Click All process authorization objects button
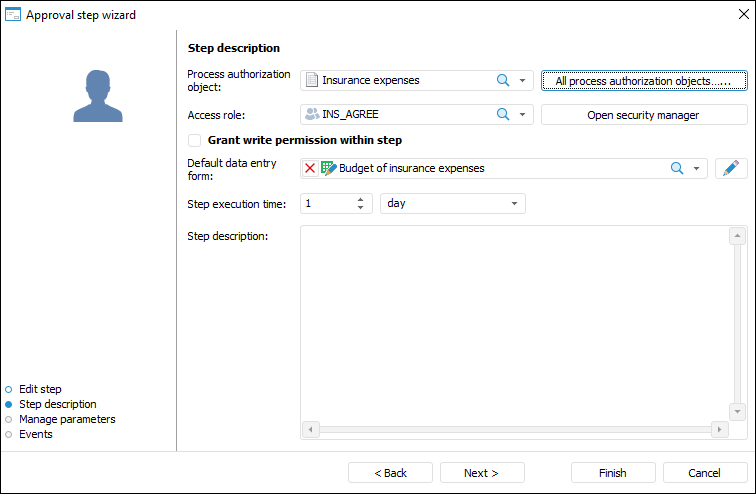This screenshot has width=756, height=494. click(643, 80)
